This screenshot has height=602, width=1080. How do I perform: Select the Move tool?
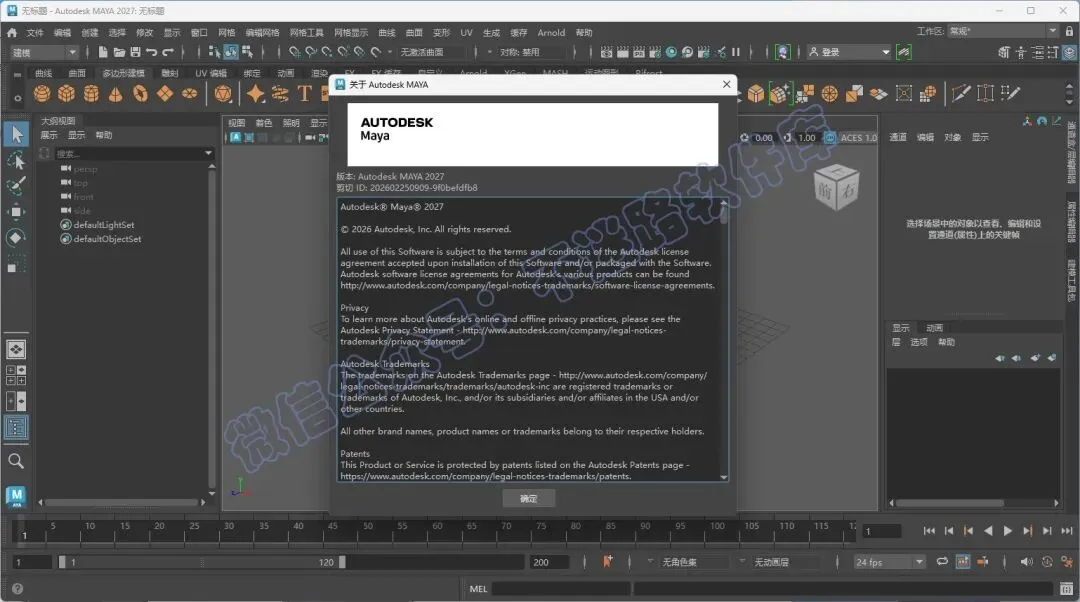(x=17, y=211)
